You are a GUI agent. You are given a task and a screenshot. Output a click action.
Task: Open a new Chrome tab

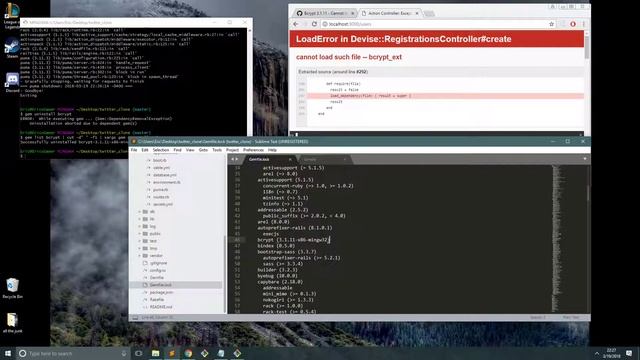coord(429,13)
